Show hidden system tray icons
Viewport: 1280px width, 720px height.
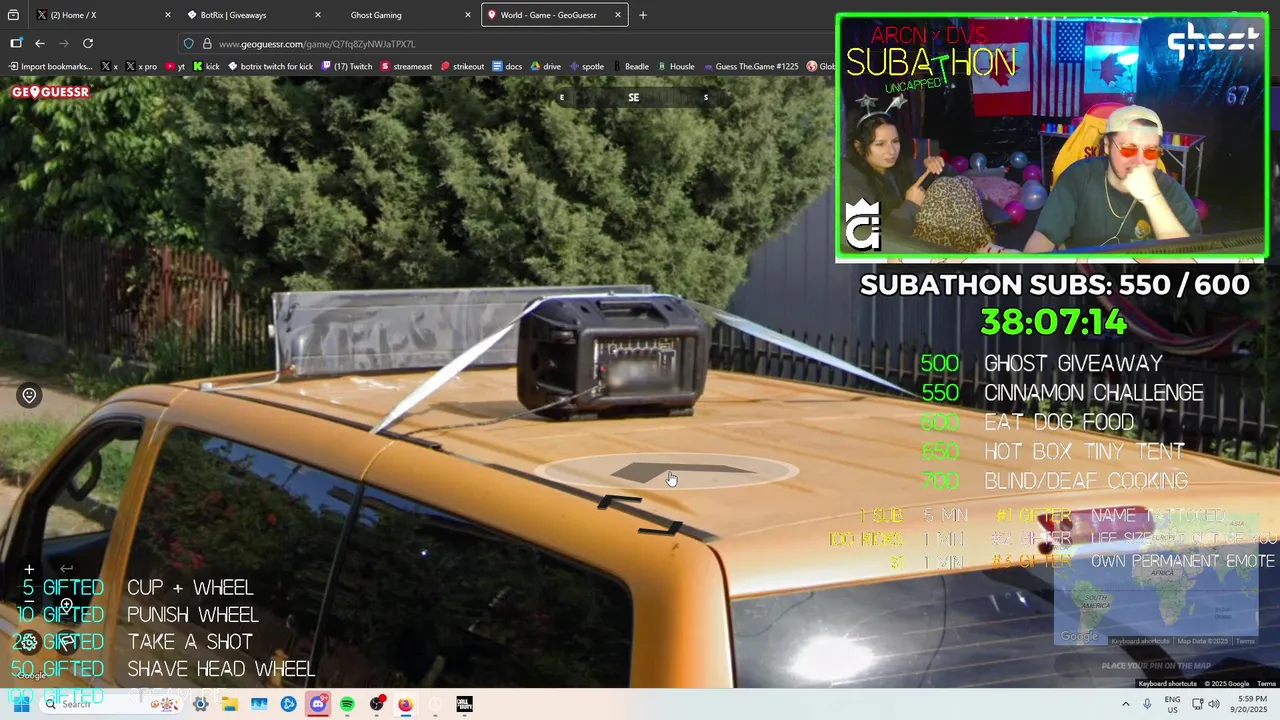(1126, 704)
